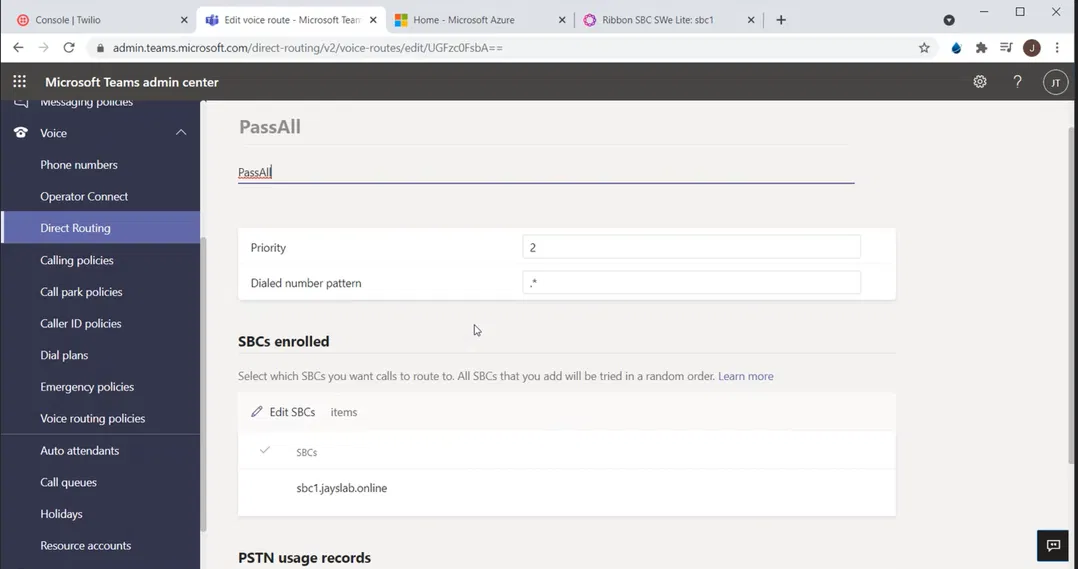This screenshot has height=569, width=1078.
Task: Open Teams admin settings gear
Action: click(x=980, y=82)
